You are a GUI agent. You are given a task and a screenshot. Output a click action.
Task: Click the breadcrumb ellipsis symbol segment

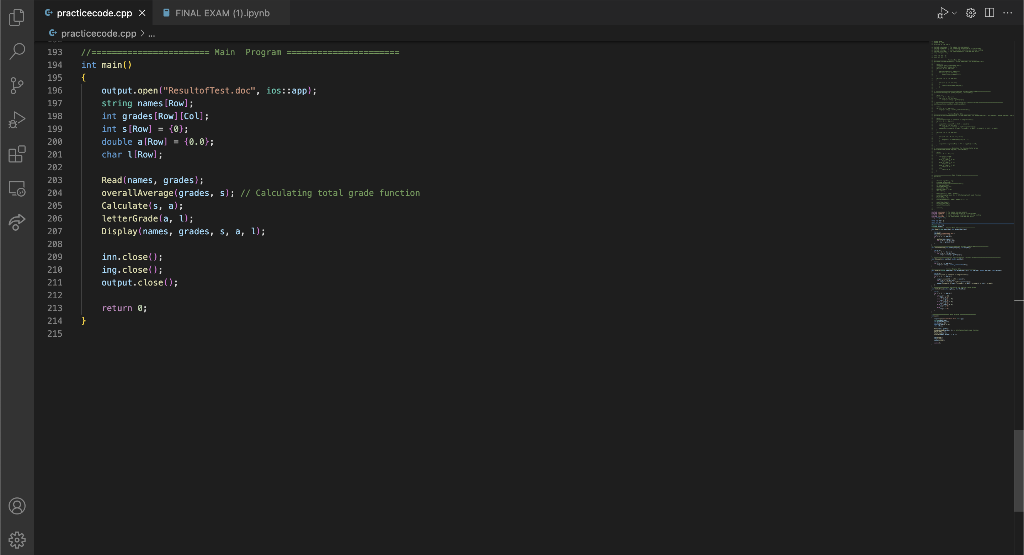pyautogui.click(x=152, y=33)
